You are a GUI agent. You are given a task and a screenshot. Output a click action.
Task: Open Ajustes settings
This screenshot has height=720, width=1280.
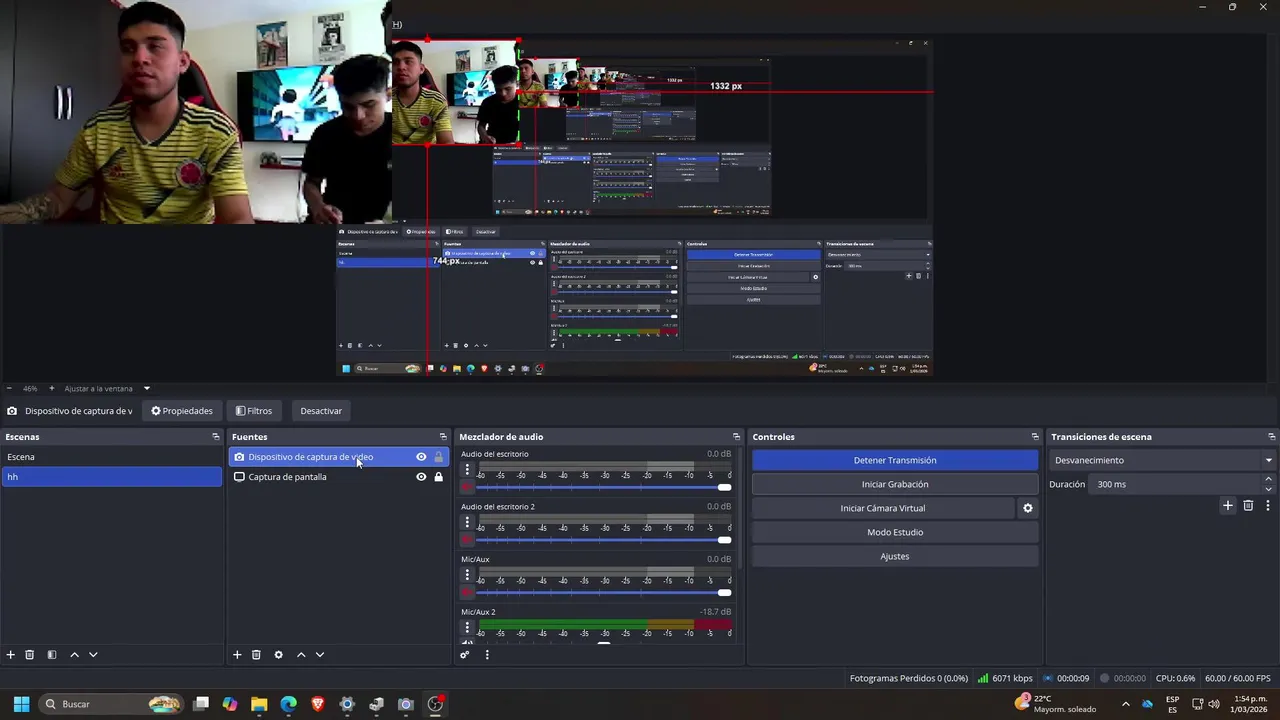point(895,556)
